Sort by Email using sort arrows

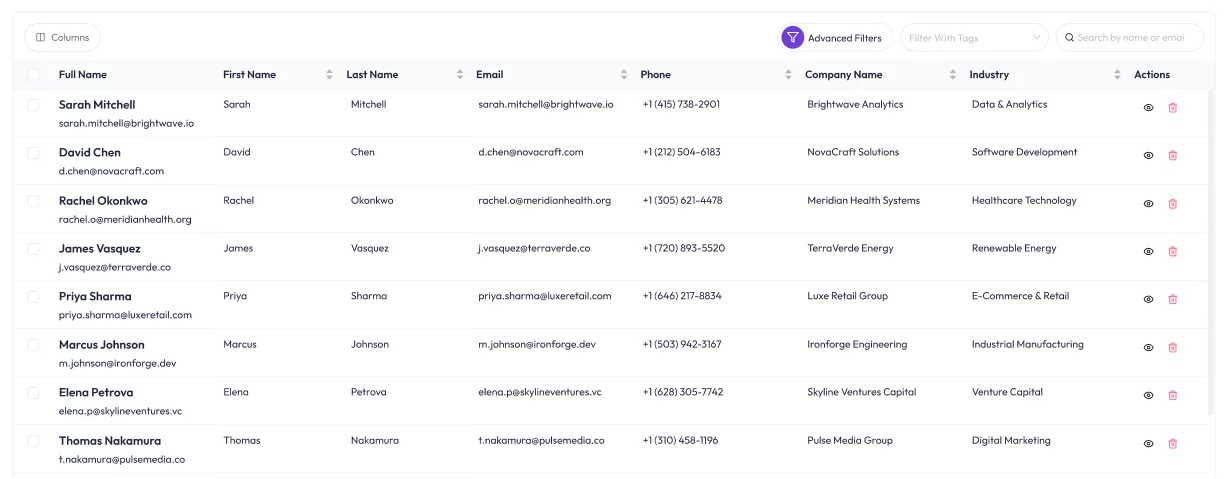coord(624,75)
